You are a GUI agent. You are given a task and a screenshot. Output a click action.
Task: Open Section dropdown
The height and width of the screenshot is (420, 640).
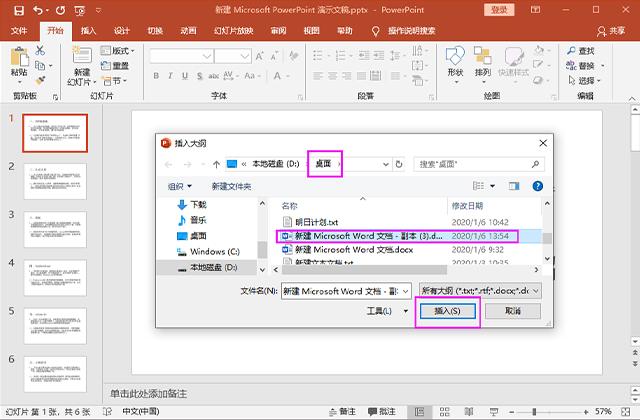tap(114, 81)
